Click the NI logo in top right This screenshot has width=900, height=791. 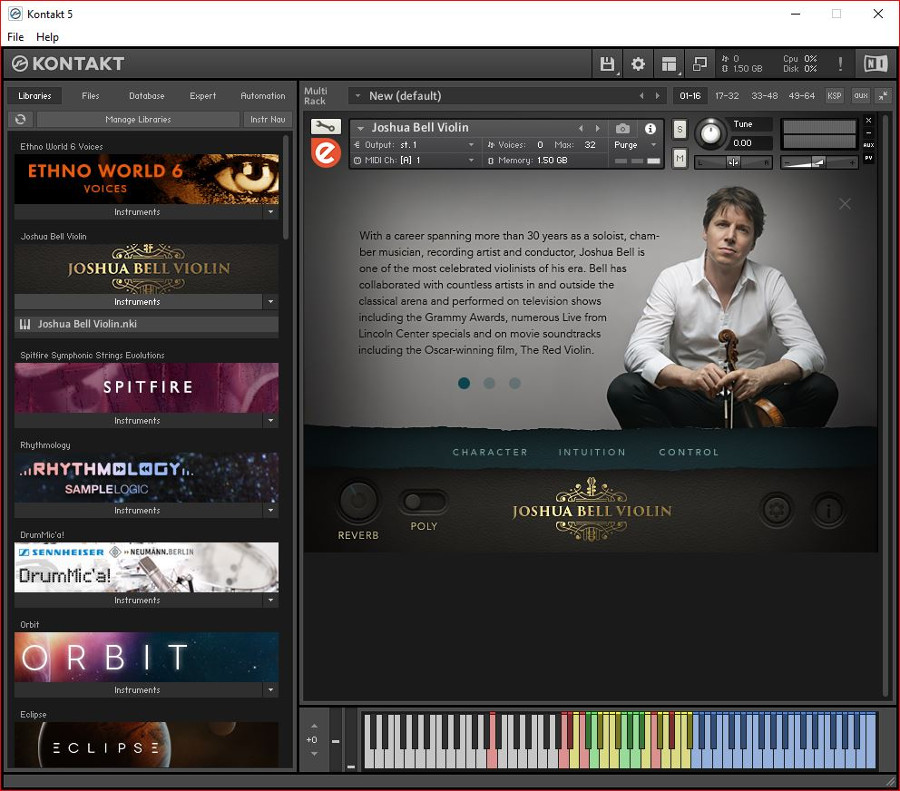pyautogui.click(x=876, y=63)
